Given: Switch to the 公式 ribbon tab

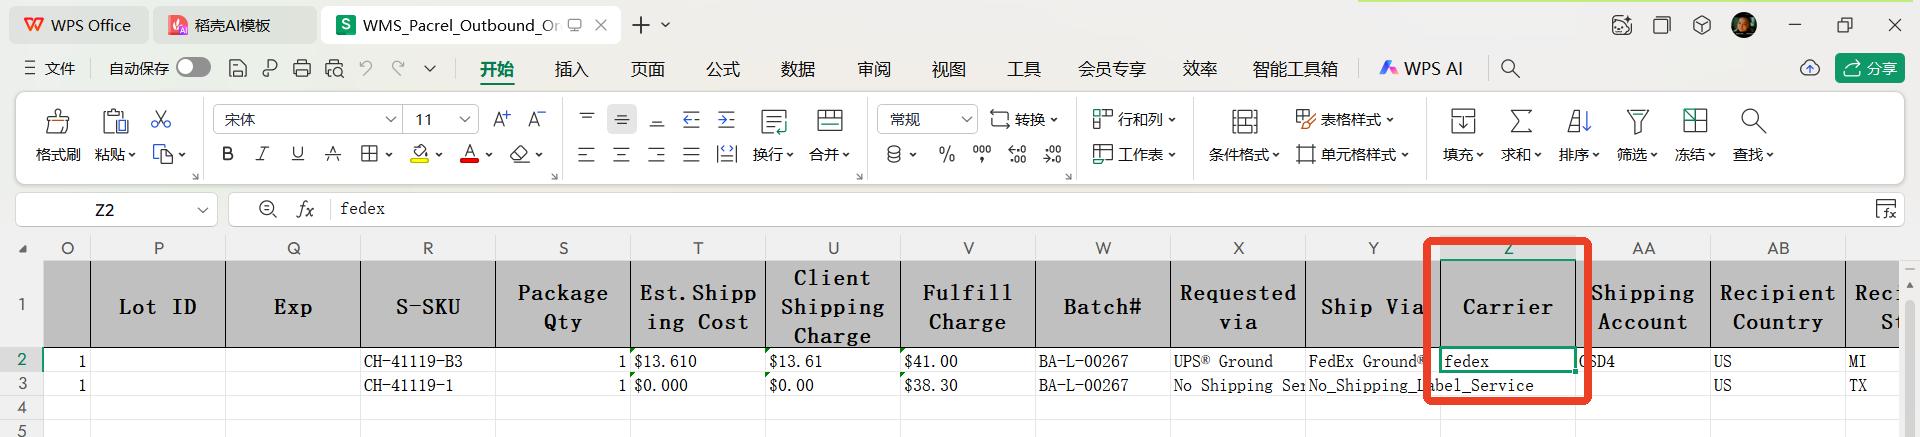Looking at the screenshot, I should (722, 69).
